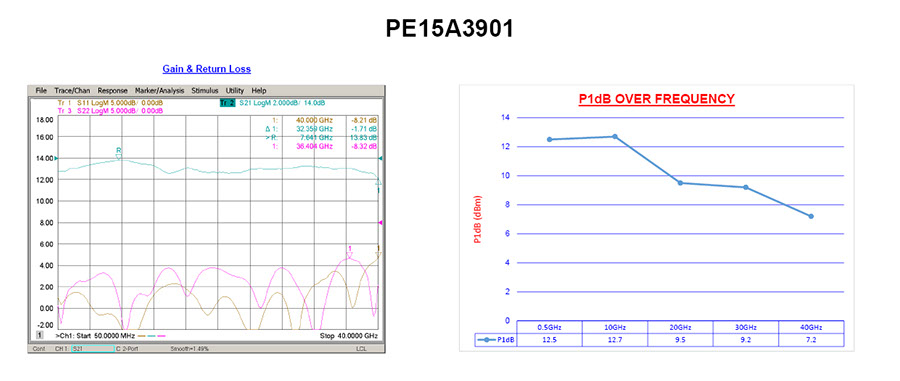Click the PE15A3901 page heading
Viewport: 900px width, 381px height.
click(449, 29)
